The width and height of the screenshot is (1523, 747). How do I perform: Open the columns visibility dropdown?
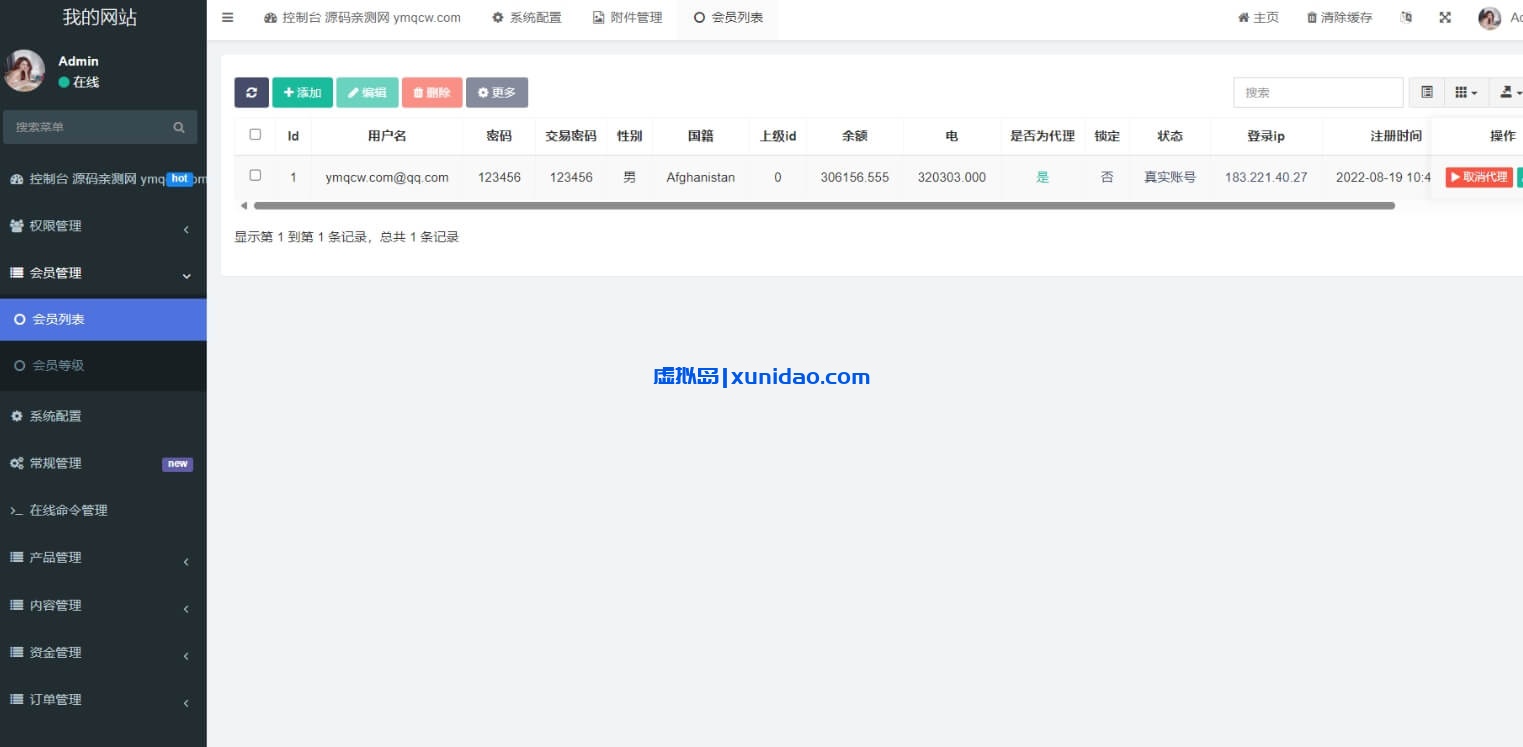click(x=1465, y=91)
